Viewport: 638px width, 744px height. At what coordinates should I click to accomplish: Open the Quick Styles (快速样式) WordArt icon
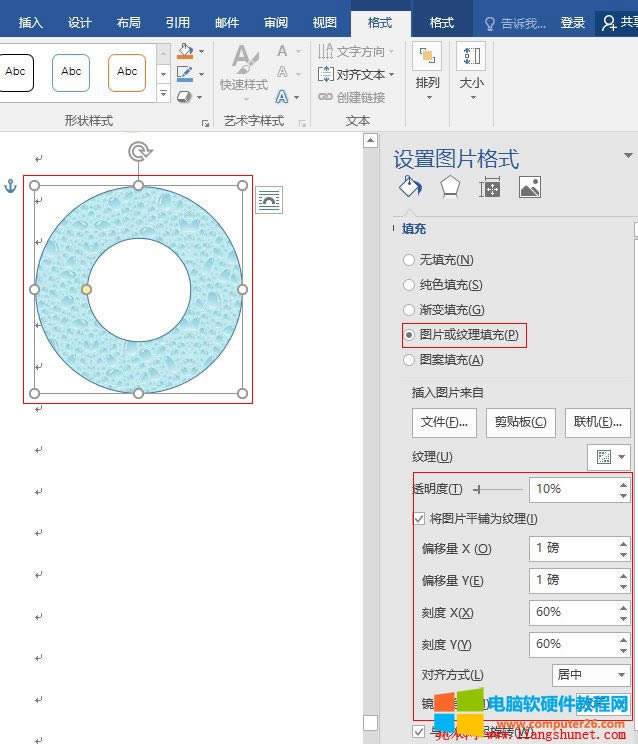coord(245,59)
